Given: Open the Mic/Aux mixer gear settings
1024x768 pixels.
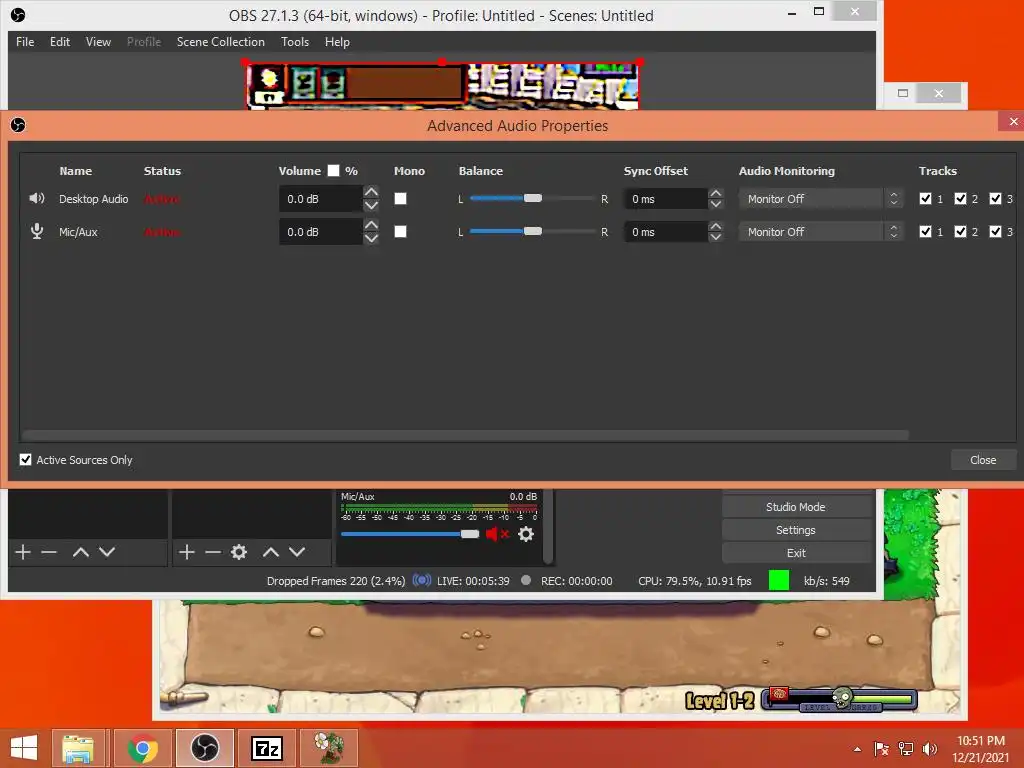Looking at the screenshot, I should 526,534.
